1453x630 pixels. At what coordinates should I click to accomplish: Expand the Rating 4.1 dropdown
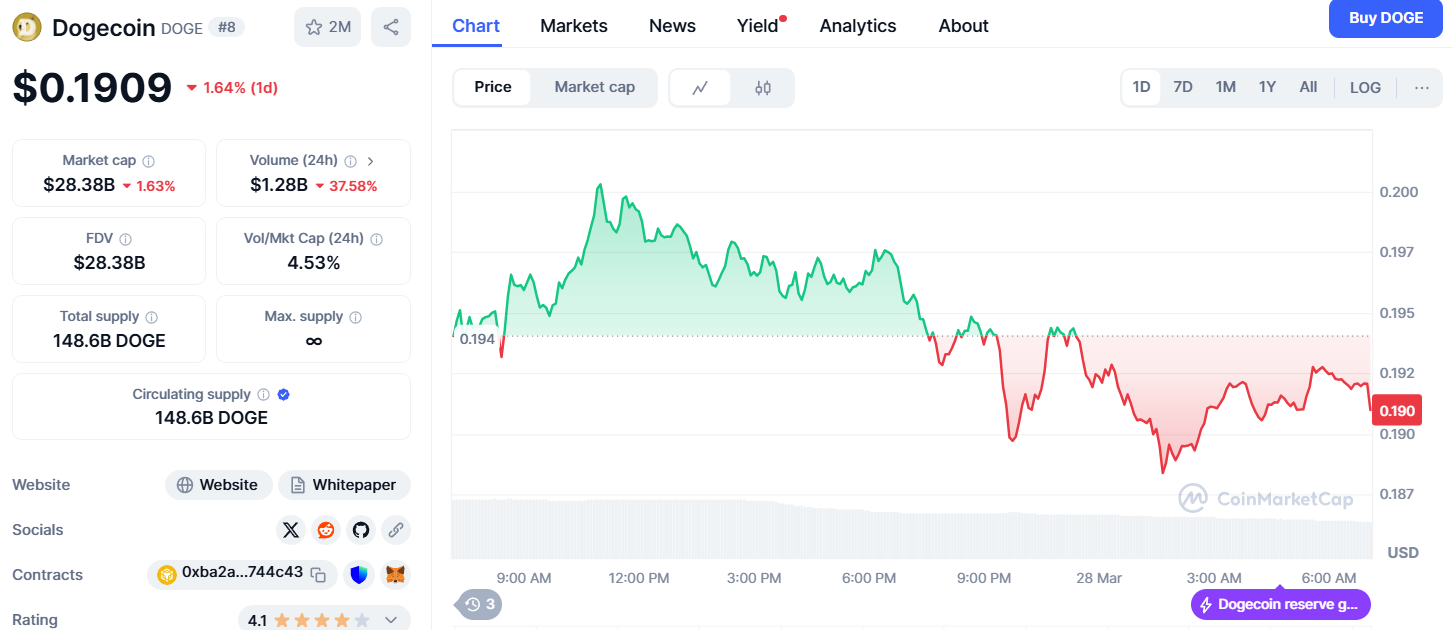pyautogui.click(x=391, y=620)
